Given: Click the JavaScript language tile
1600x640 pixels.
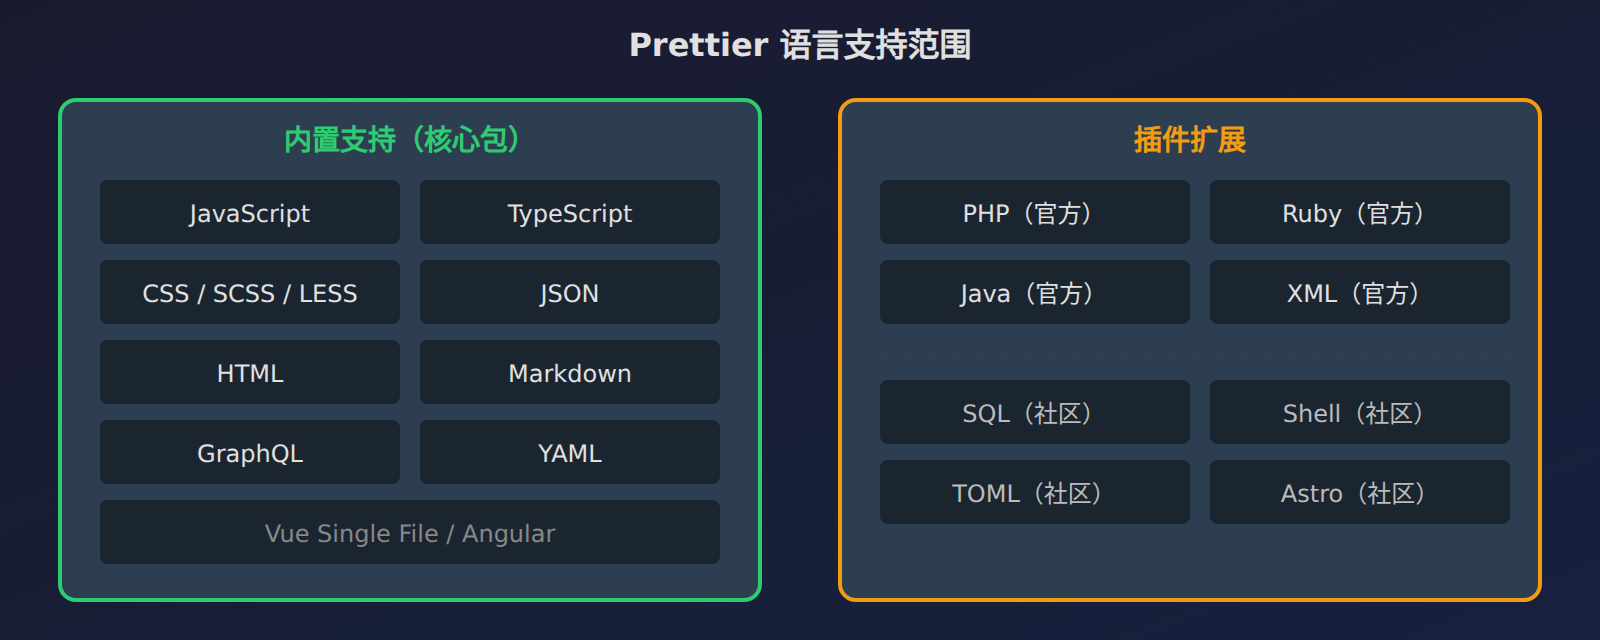Looking at the screenshot, I should [250, 212].
